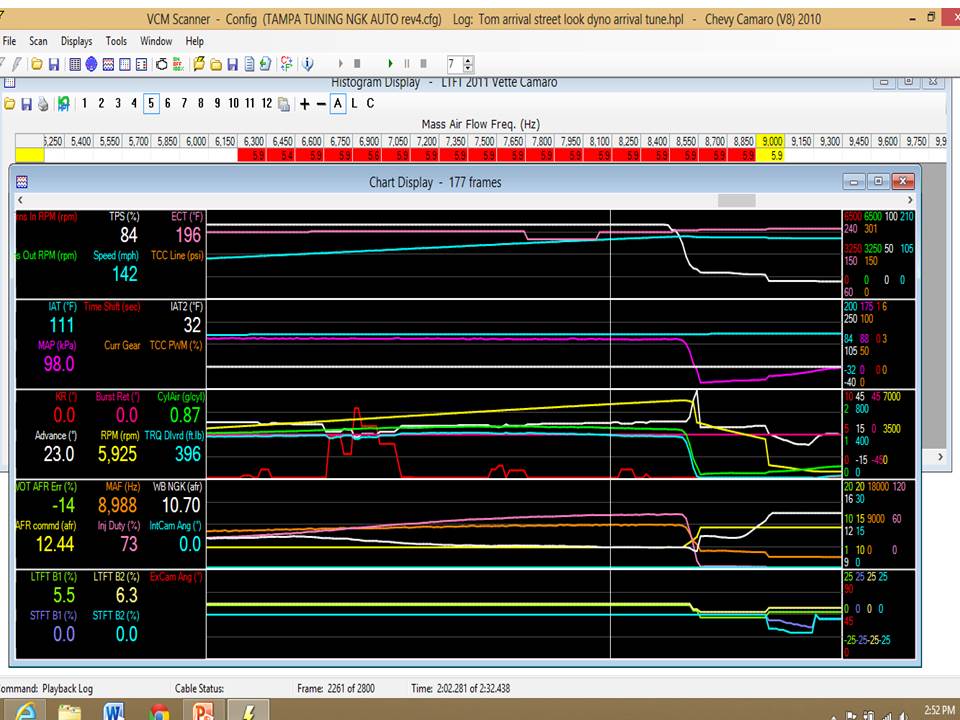The height and width of the screenshot is (720, 960).
Task: Toggle the A mode button in Histogram toolbar
Action: click(x=337, y=103)
